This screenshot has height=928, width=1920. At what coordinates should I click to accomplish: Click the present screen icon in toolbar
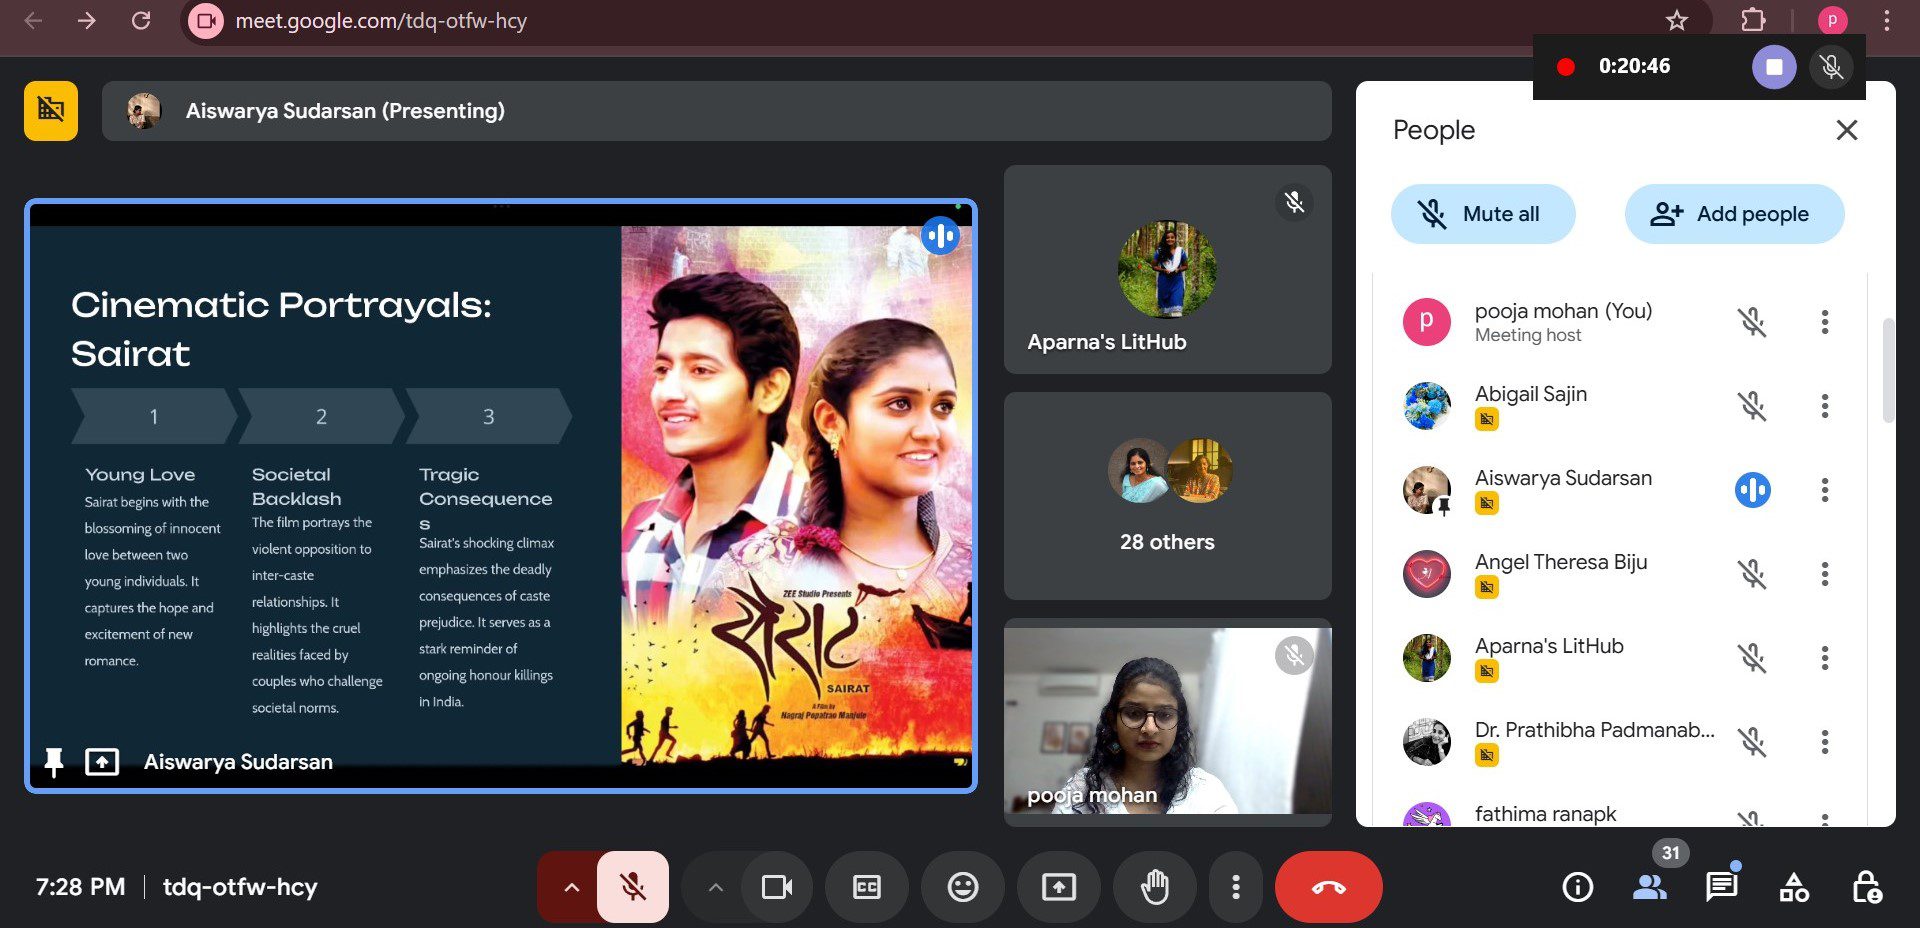click(x=1058, y=887)
